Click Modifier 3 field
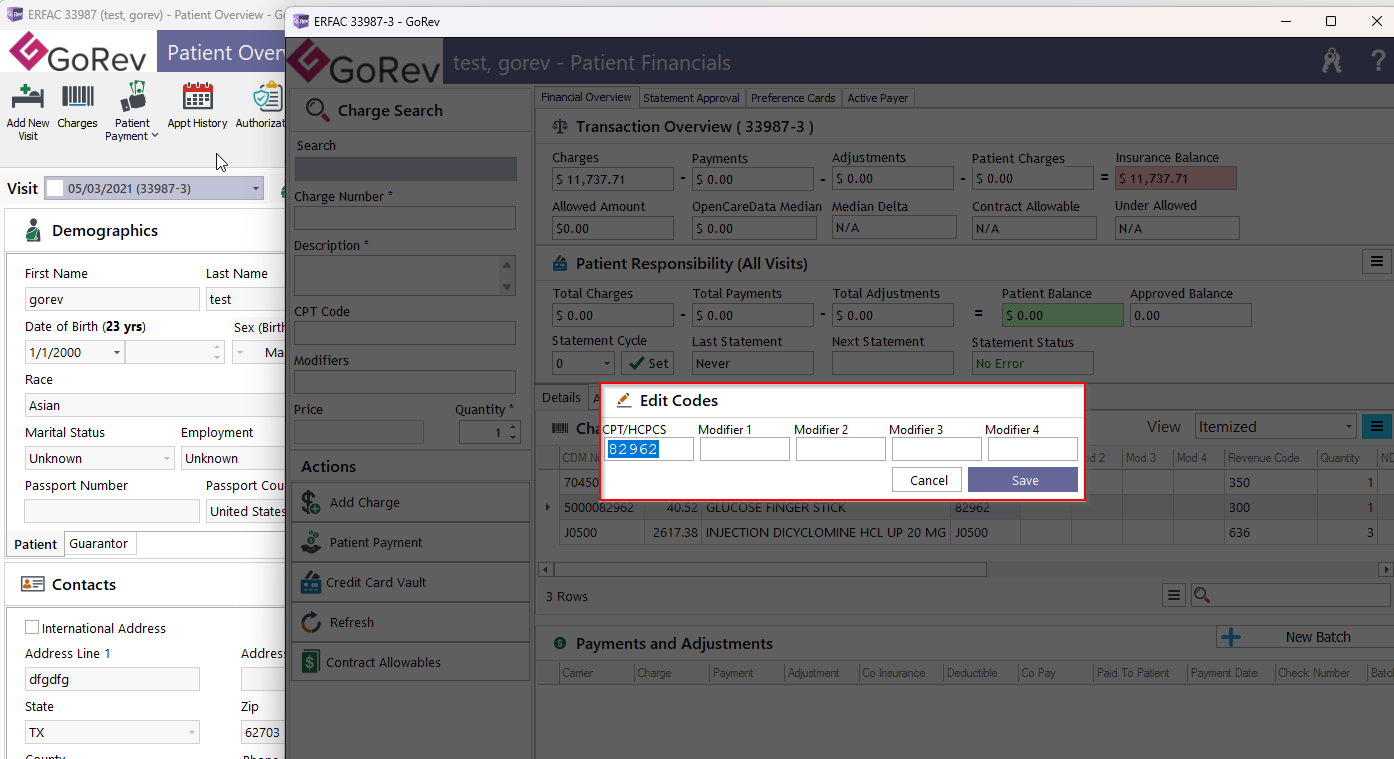Image resolution: width=1394 pixels, height=759 pixels. (937, 449)
